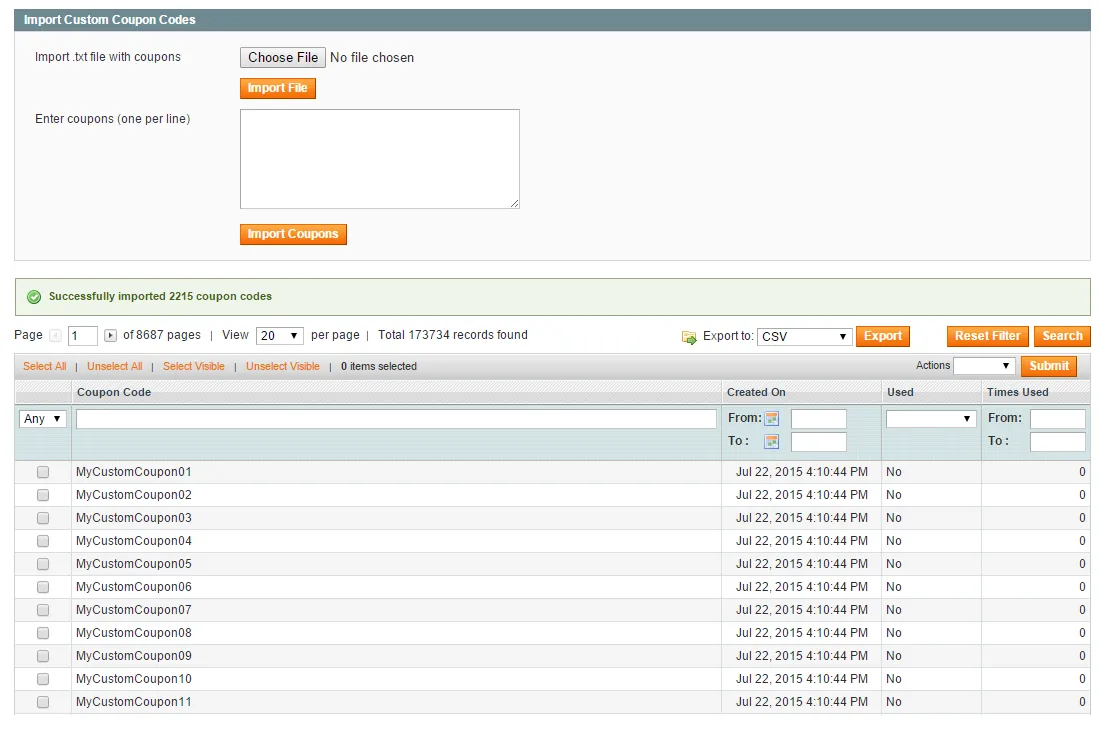The width and height of the screenshot is (1100, 735).
Task: Open the Created On To calendar icon
Action: [x=772, y=441]
